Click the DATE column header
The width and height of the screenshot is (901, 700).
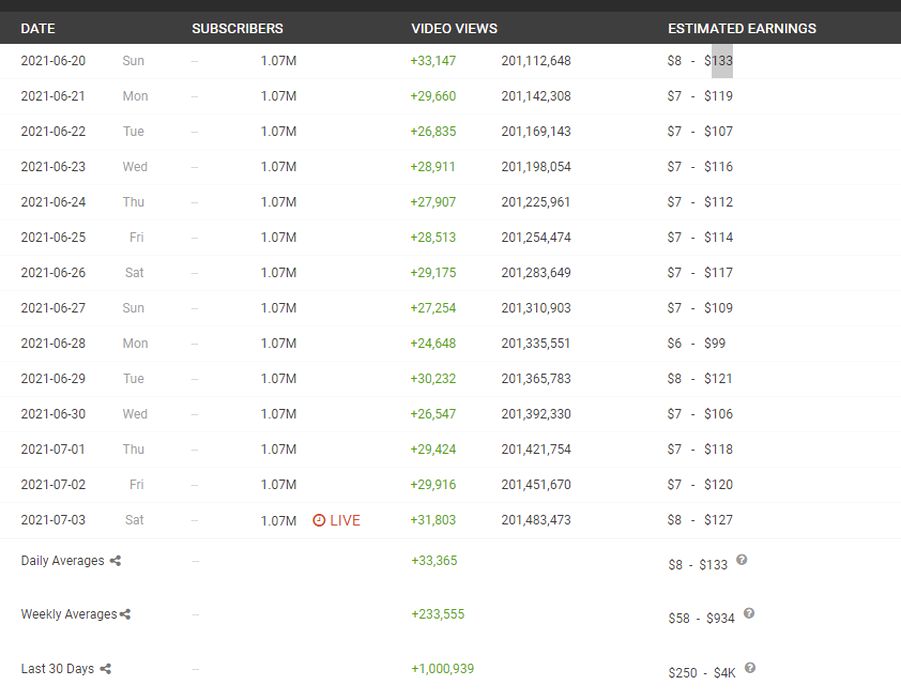click(x=38, y=28)
